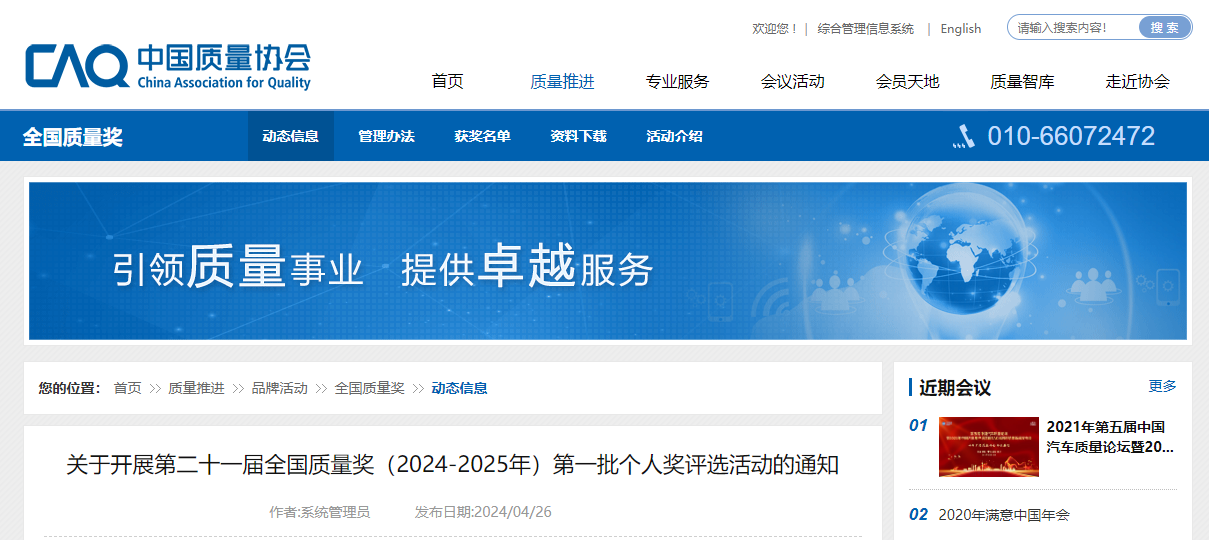Click the 全国质量奖 section title

tap(73, 137)
